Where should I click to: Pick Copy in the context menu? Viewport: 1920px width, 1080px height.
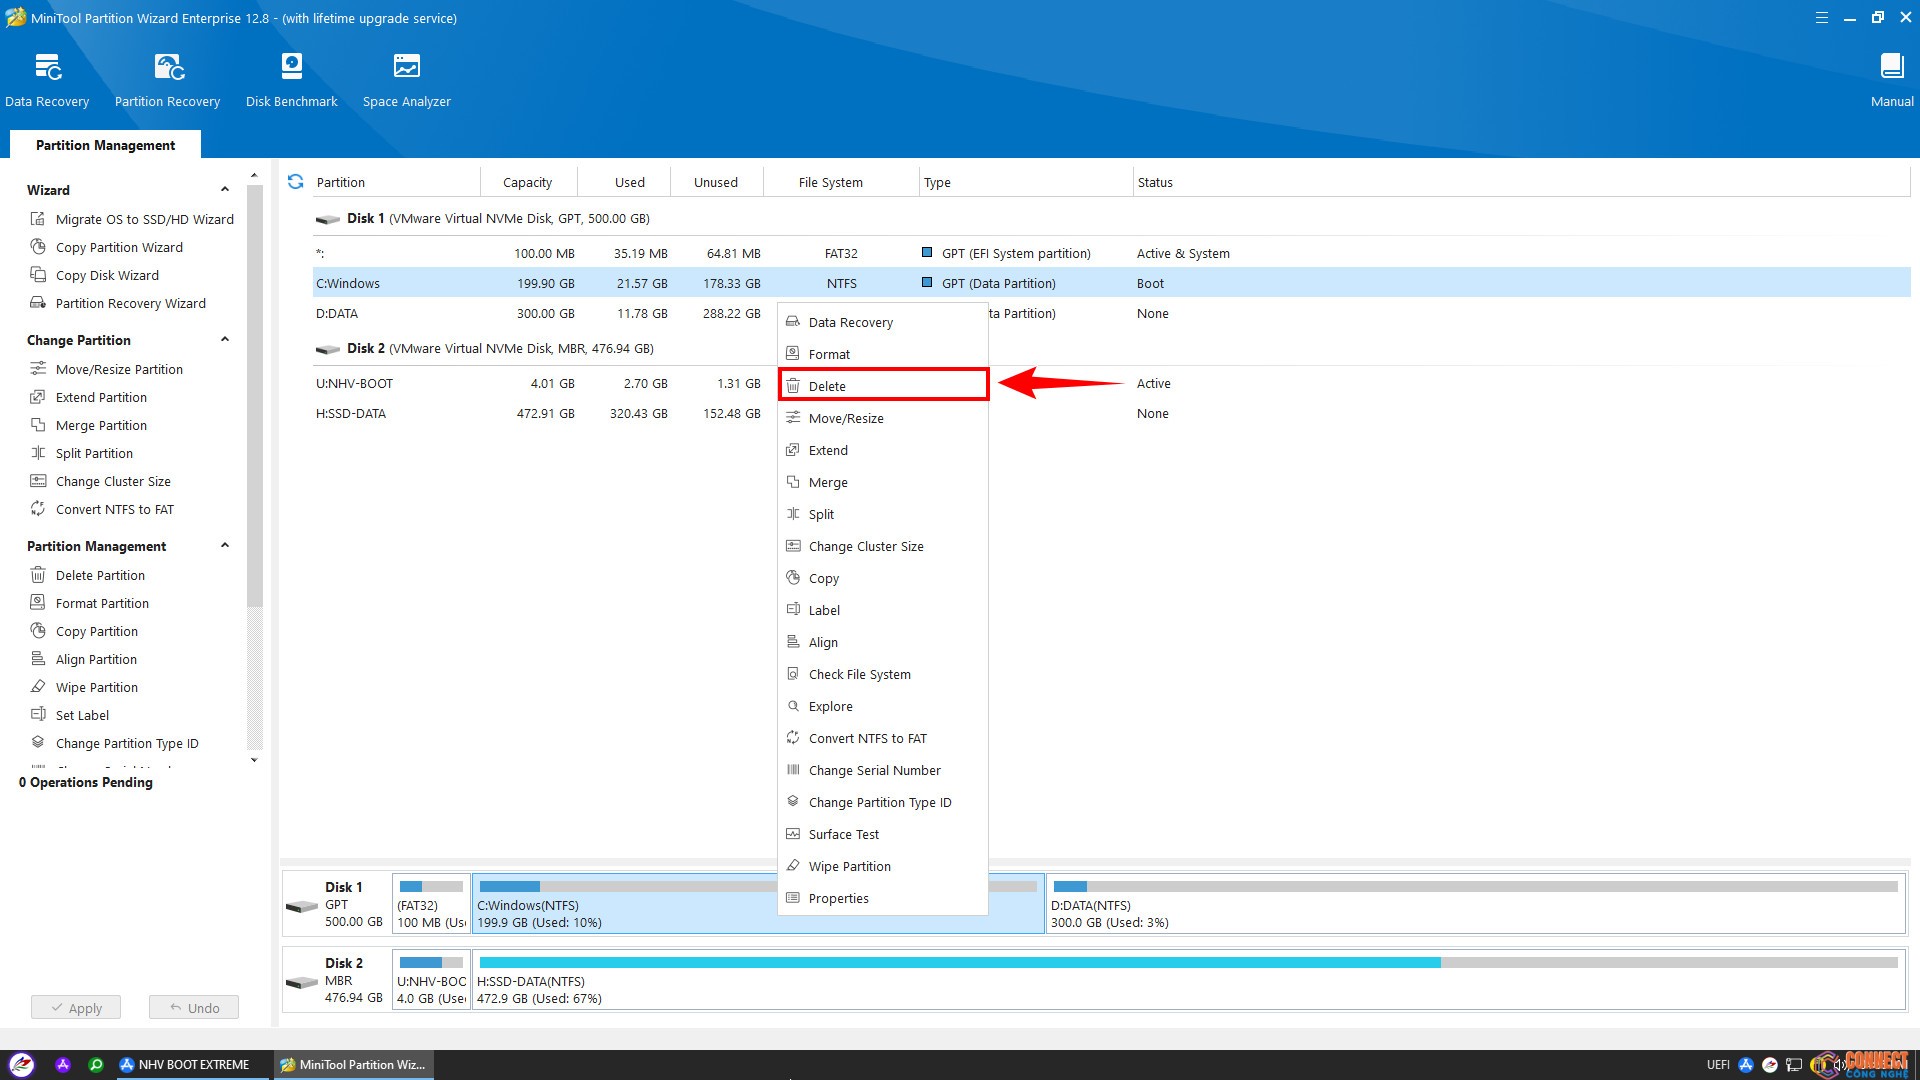[x=883, y=578]
